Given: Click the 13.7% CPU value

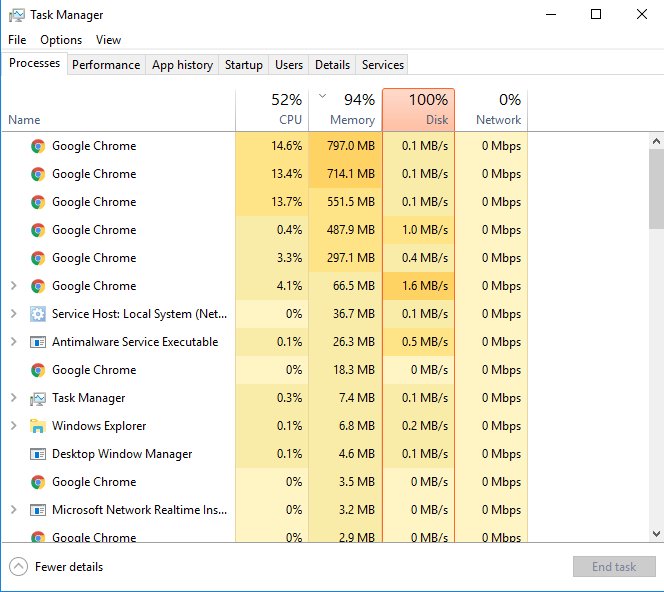Looking at the screenshot, I should 287,202.
